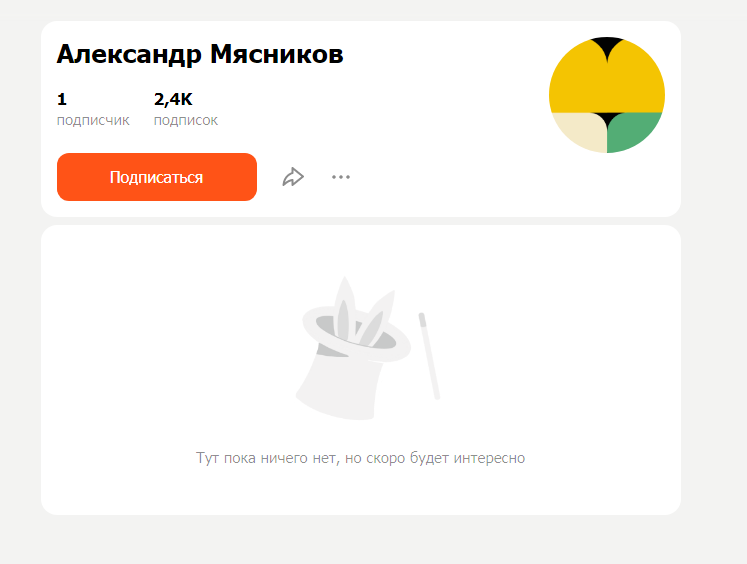Share the profile via arrow icon
The width and height of the screenshot is (747, 564).
[293, 177]
